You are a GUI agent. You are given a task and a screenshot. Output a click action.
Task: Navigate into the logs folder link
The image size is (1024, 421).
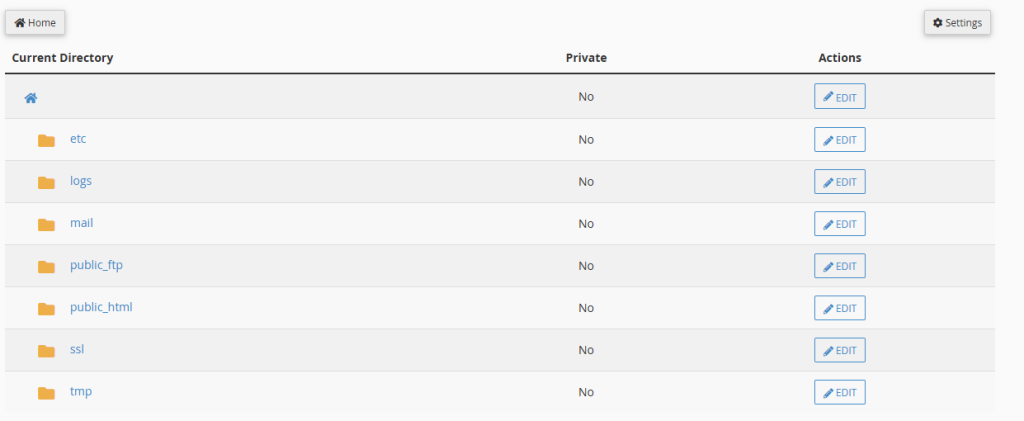pyautogui.click(x=81, y=181)
